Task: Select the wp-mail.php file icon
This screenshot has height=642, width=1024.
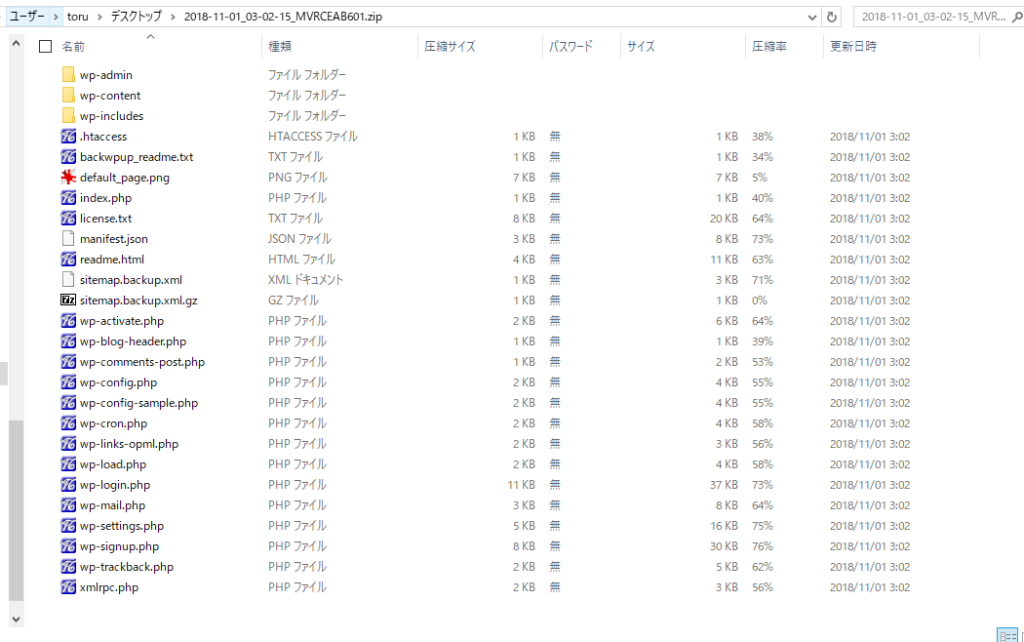Action: point(68,505)
